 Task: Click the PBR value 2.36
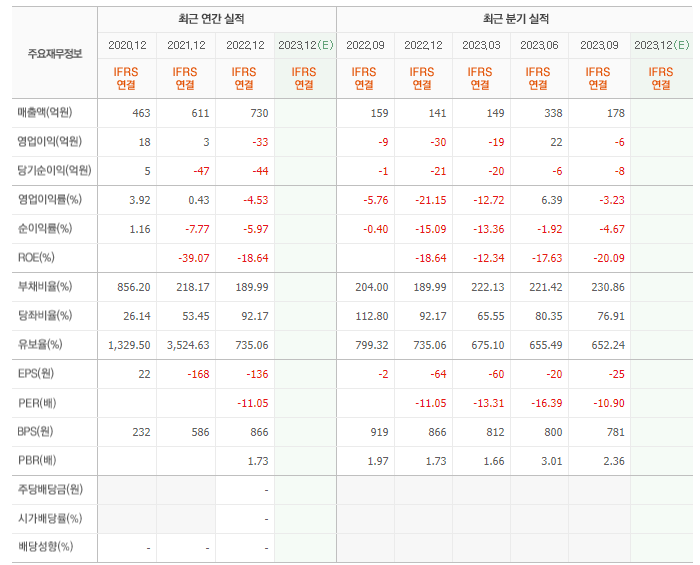pyautogui.click(x=614, y=461)
